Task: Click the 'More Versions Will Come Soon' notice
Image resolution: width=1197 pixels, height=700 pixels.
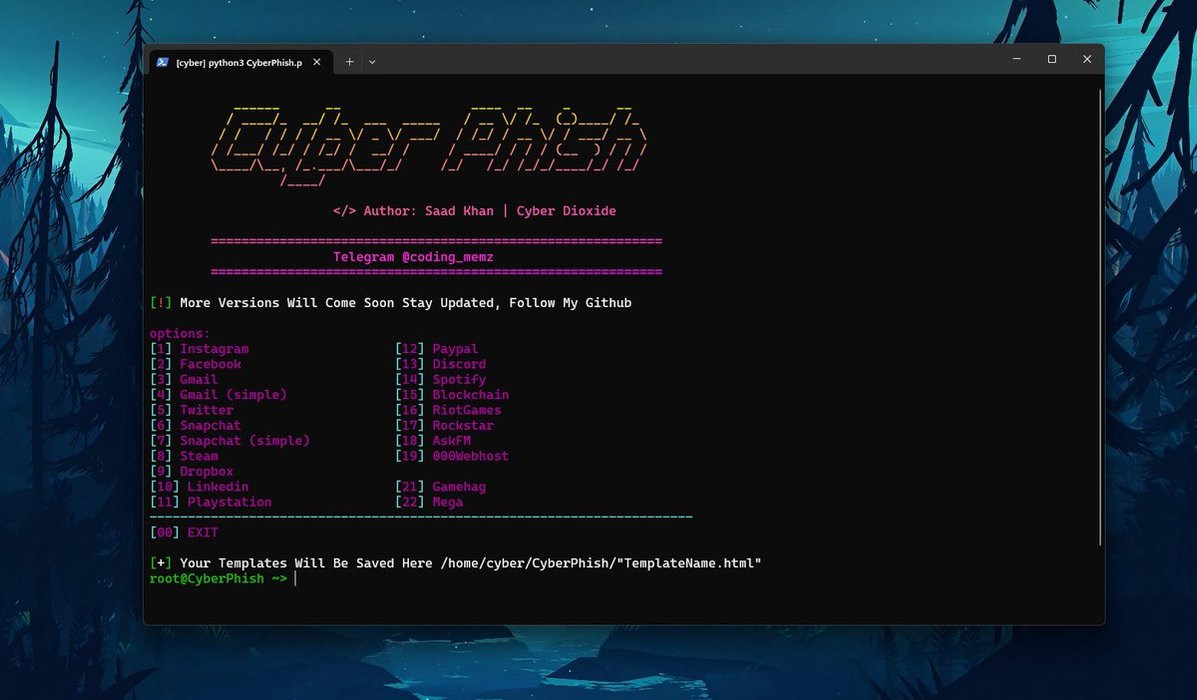Action: tap(405, 303)
